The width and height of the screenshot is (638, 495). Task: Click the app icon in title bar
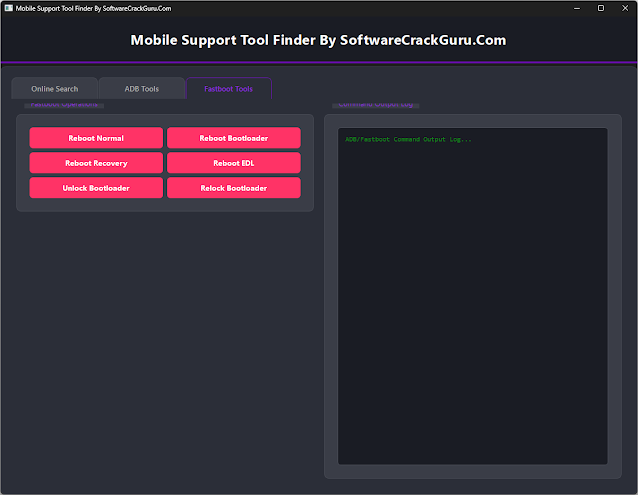pos(8,7)
